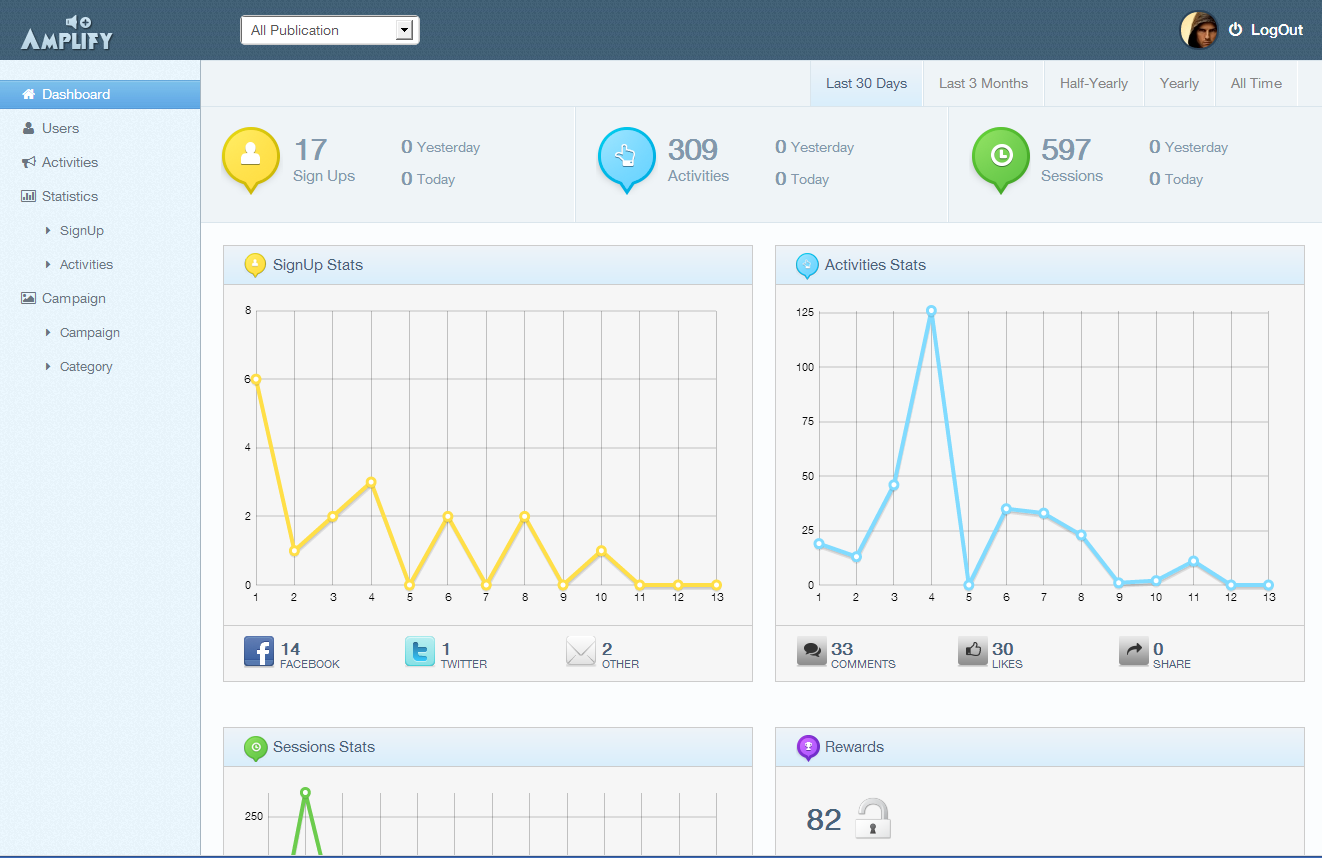Click the Activities Stats header icon

click(x=807, y=265)
